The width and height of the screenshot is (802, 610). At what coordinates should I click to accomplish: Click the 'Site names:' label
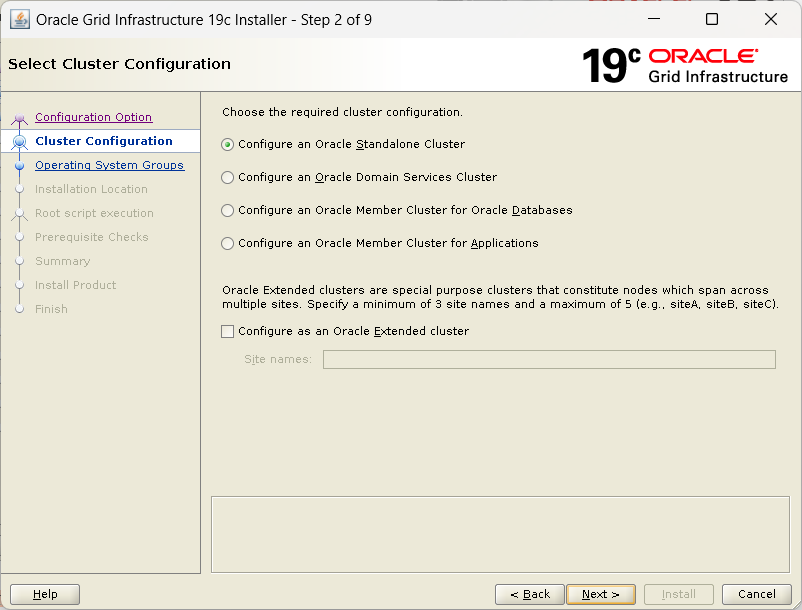(x=278, y=359)
